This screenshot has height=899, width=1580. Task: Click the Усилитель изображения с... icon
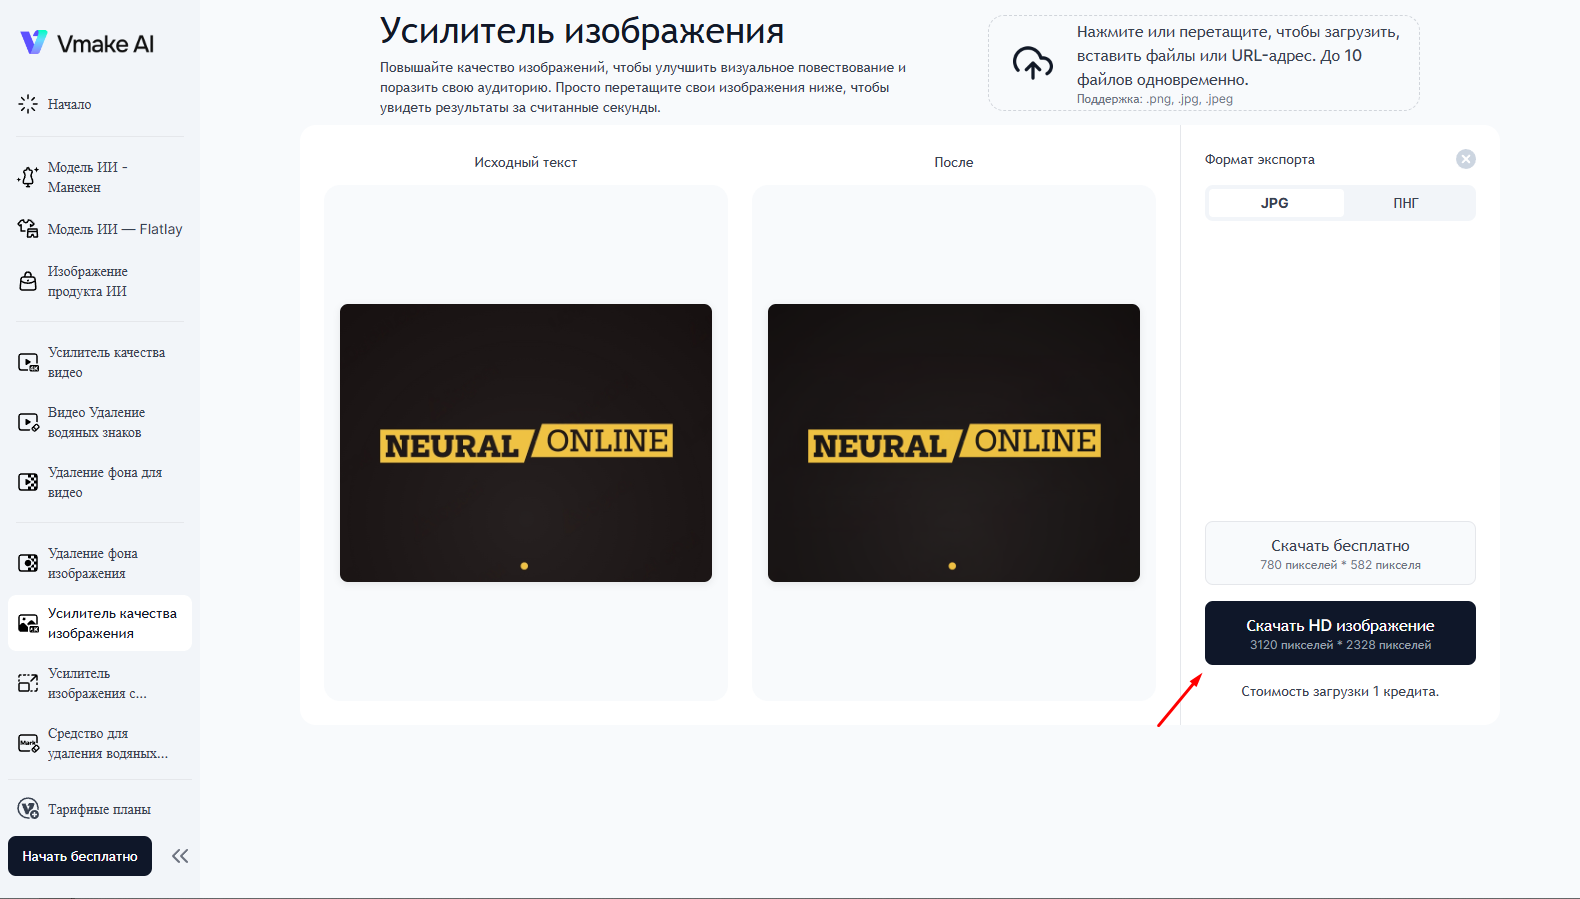28,683
